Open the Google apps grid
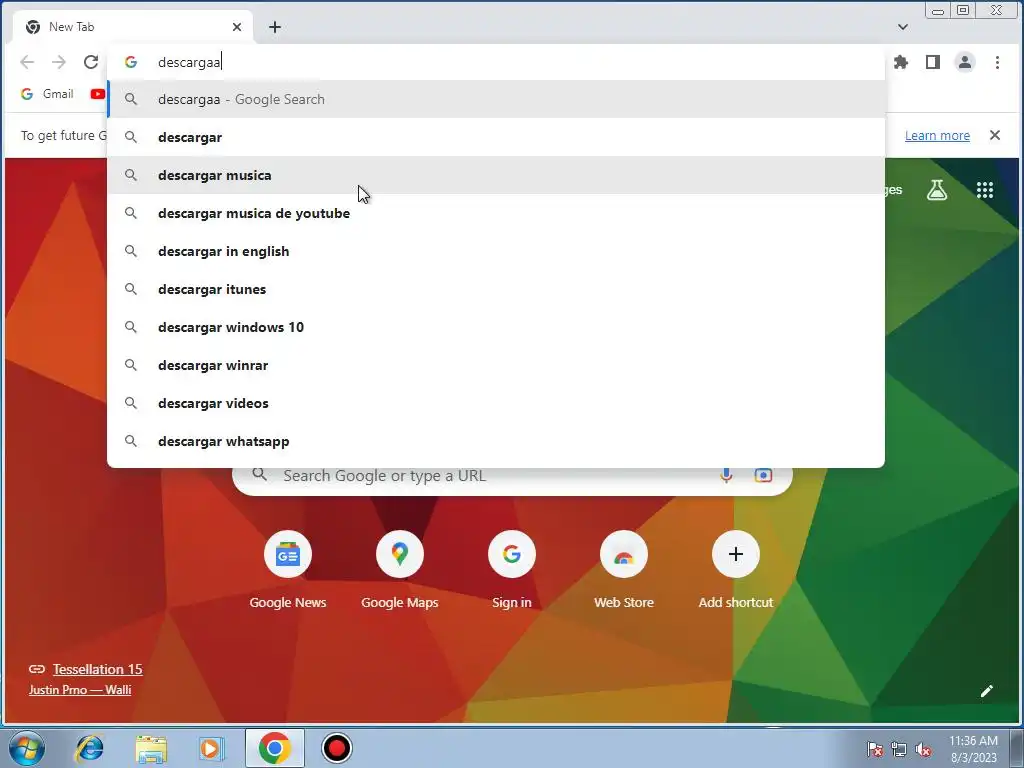This screenshot has height=768, width=1024. 985,190
